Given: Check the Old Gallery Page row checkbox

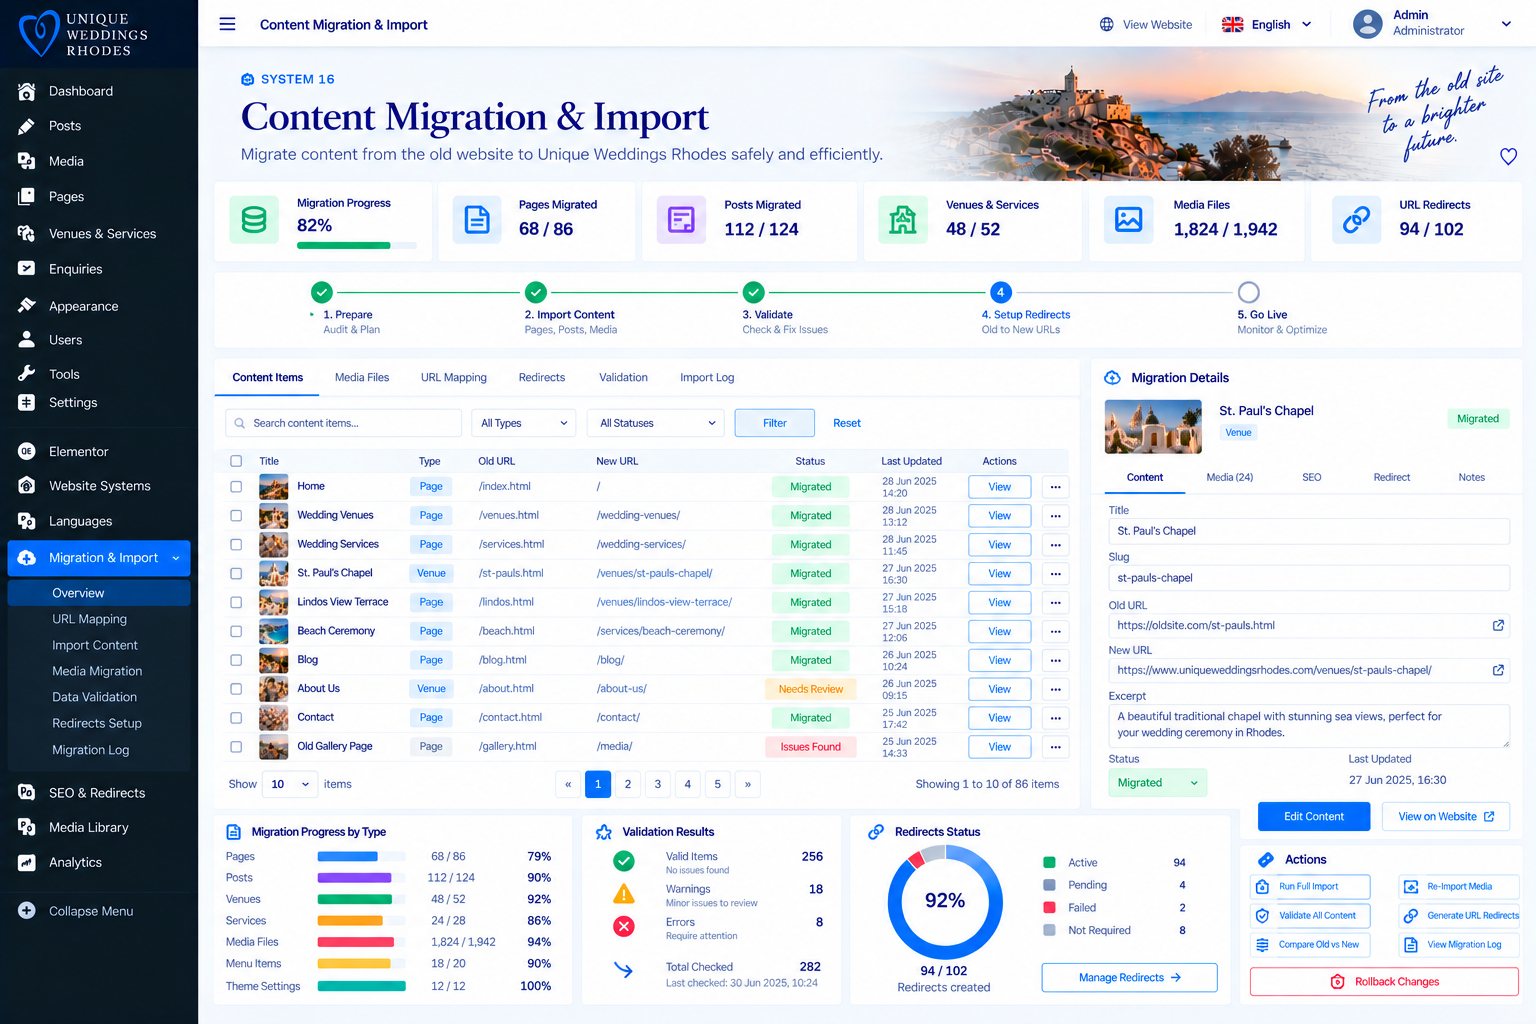Looking at the screenshot, I should tap(236, 747).
